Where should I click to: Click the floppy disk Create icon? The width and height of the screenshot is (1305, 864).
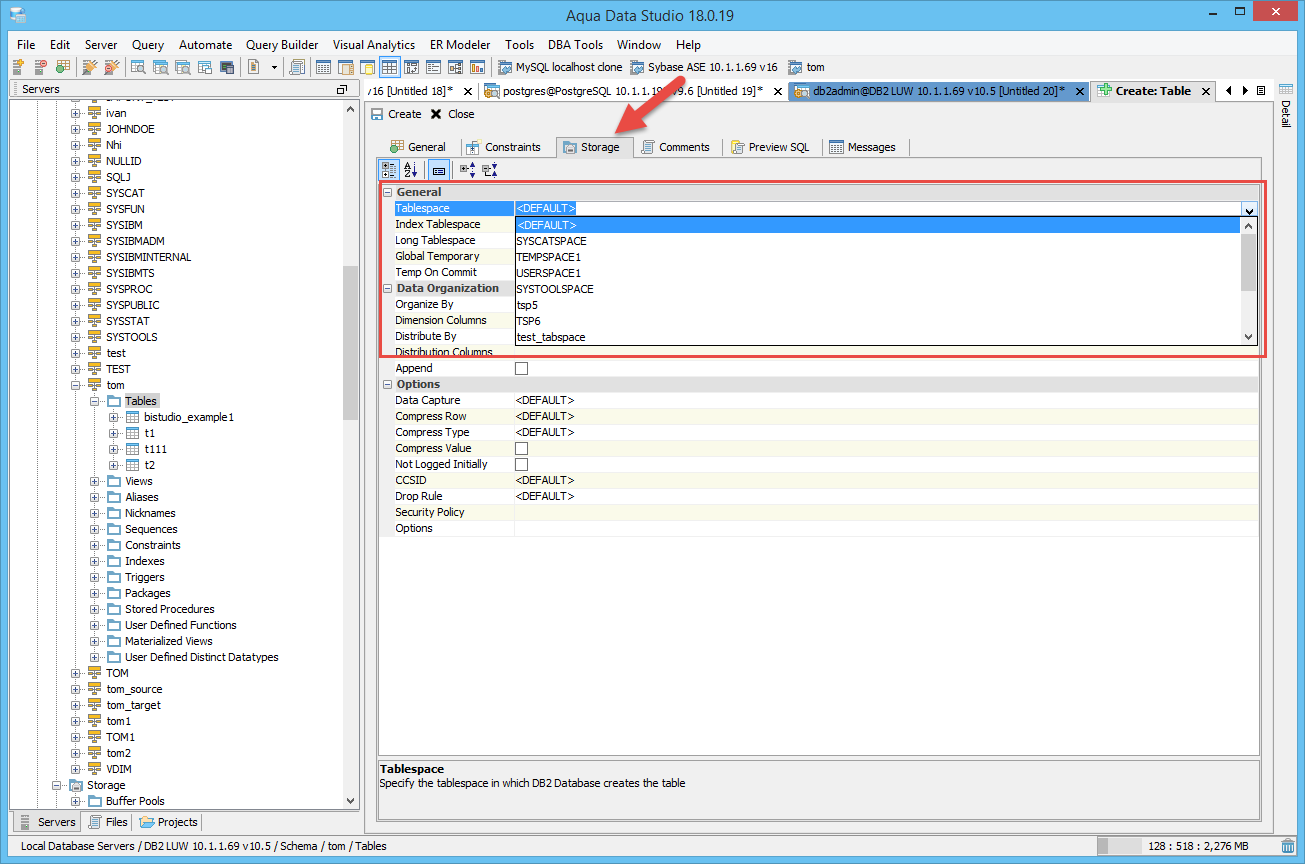[377, 114]
